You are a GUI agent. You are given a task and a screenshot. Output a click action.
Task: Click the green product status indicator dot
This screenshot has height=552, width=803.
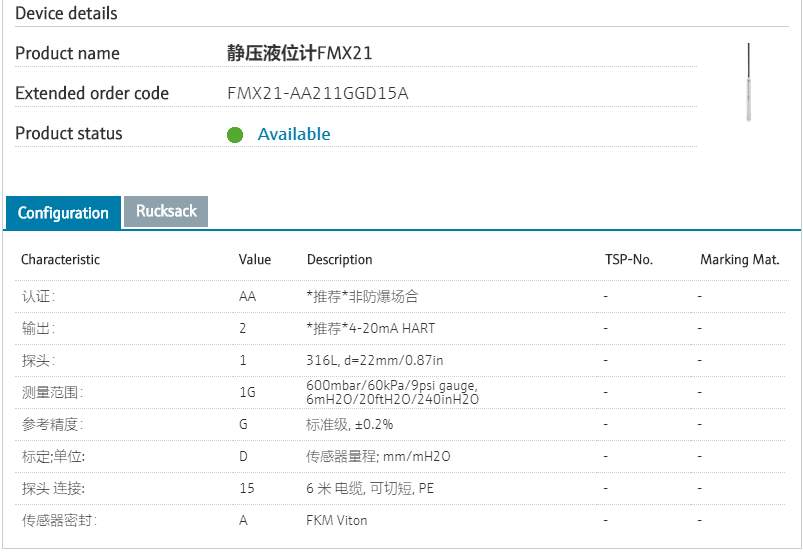click(235, 135)
